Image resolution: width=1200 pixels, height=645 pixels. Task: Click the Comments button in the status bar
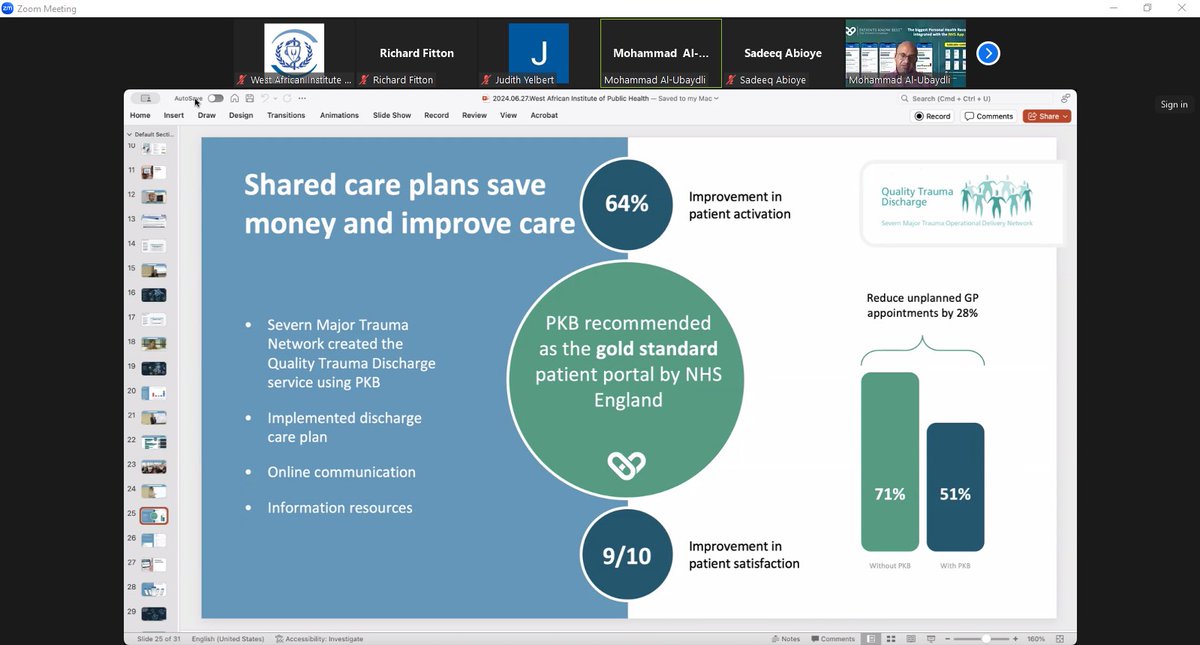pos(833,639)
